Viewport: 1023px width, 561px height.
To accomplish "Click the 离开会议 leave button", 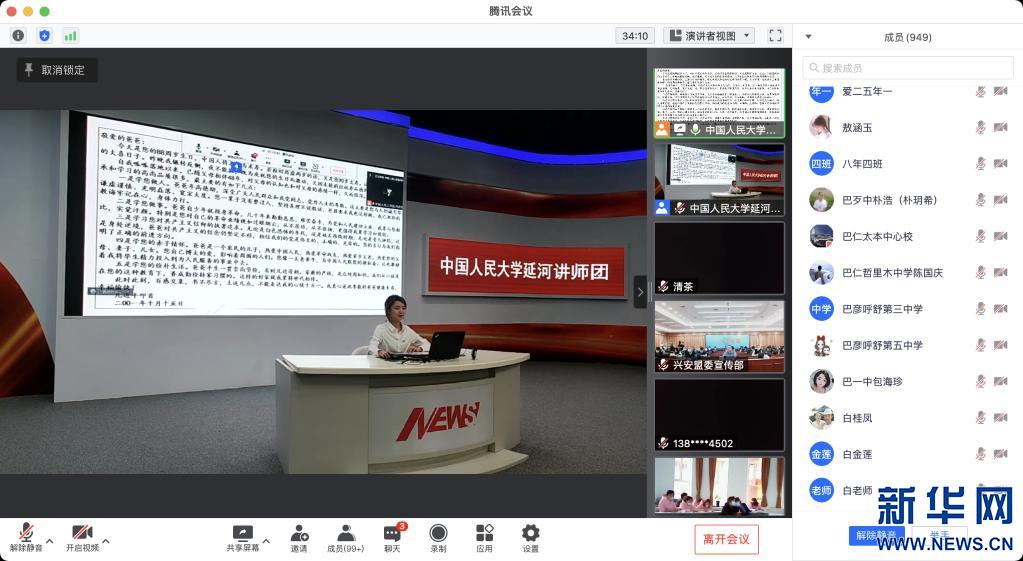I will click(x=726, y=539).
